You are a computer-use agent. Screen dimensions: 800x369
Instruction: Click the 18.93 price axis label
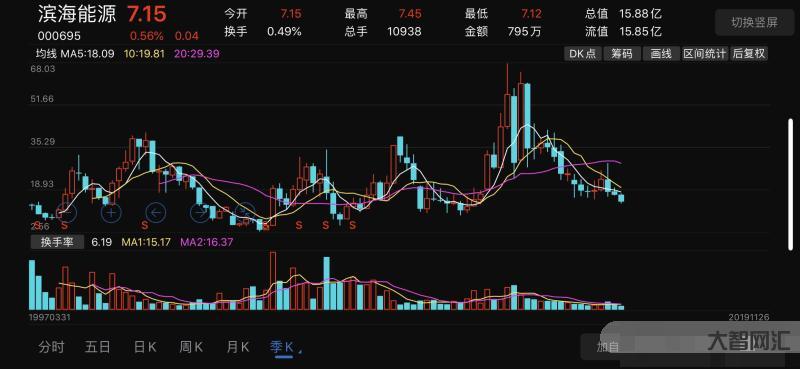click(x=42, y=184)
